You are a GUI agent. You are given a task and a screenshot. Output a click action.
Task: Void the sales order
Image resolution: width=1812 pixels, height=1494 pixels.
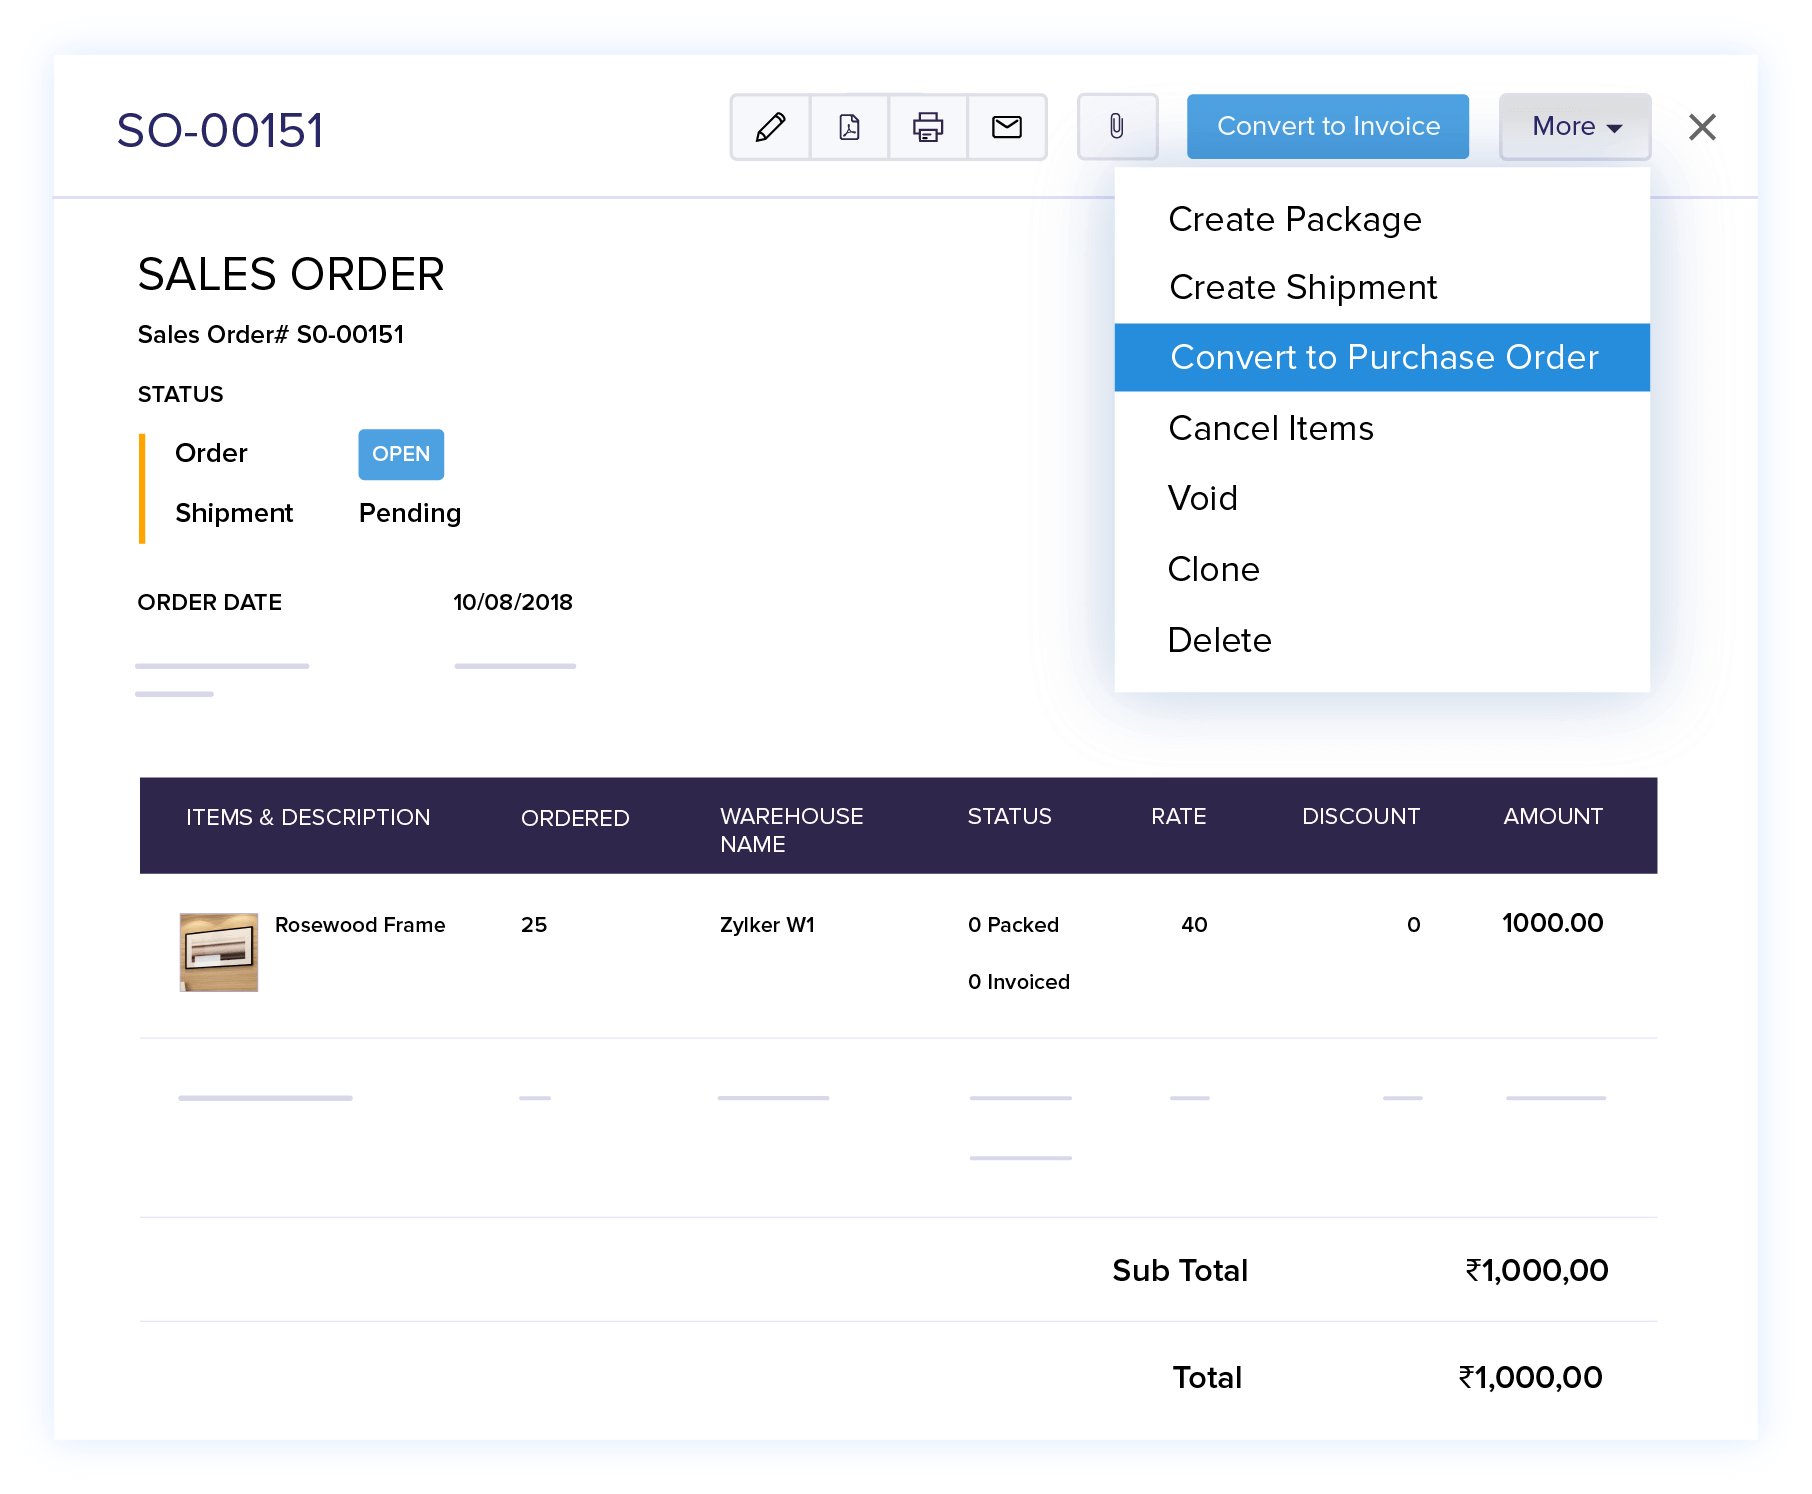point(1202,498)
